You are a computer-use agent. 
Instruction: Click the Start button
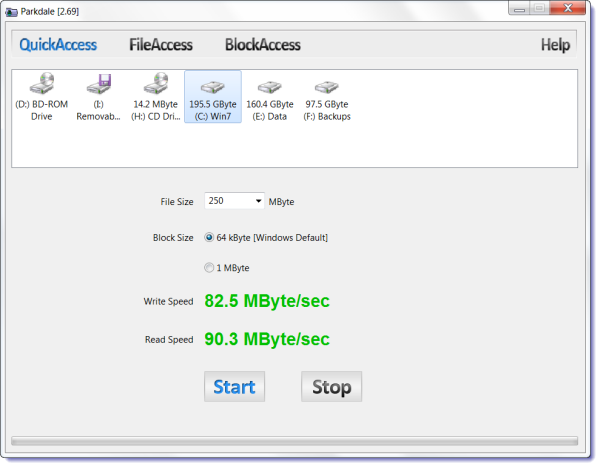pos(234,387)
